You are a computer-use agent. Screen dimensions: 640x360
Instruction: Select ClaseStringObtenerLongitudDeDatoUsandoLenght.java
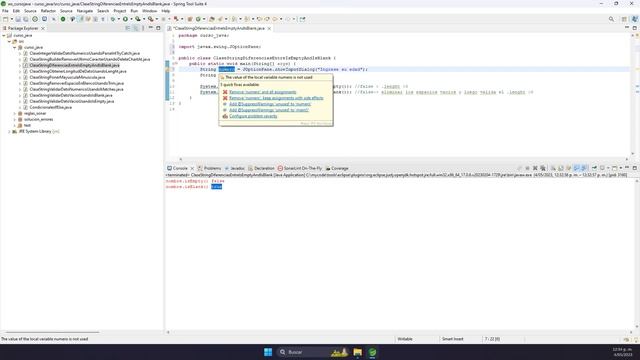(78, 71)
